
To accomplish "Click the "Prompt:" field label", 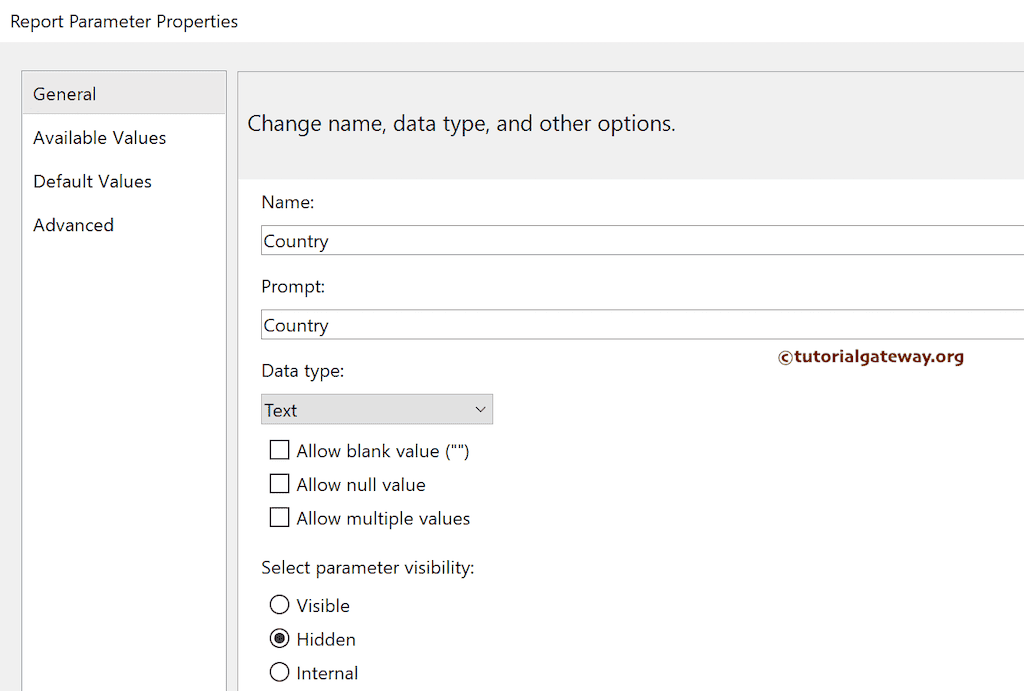I will pyautogui.click(x=293, y=286).
